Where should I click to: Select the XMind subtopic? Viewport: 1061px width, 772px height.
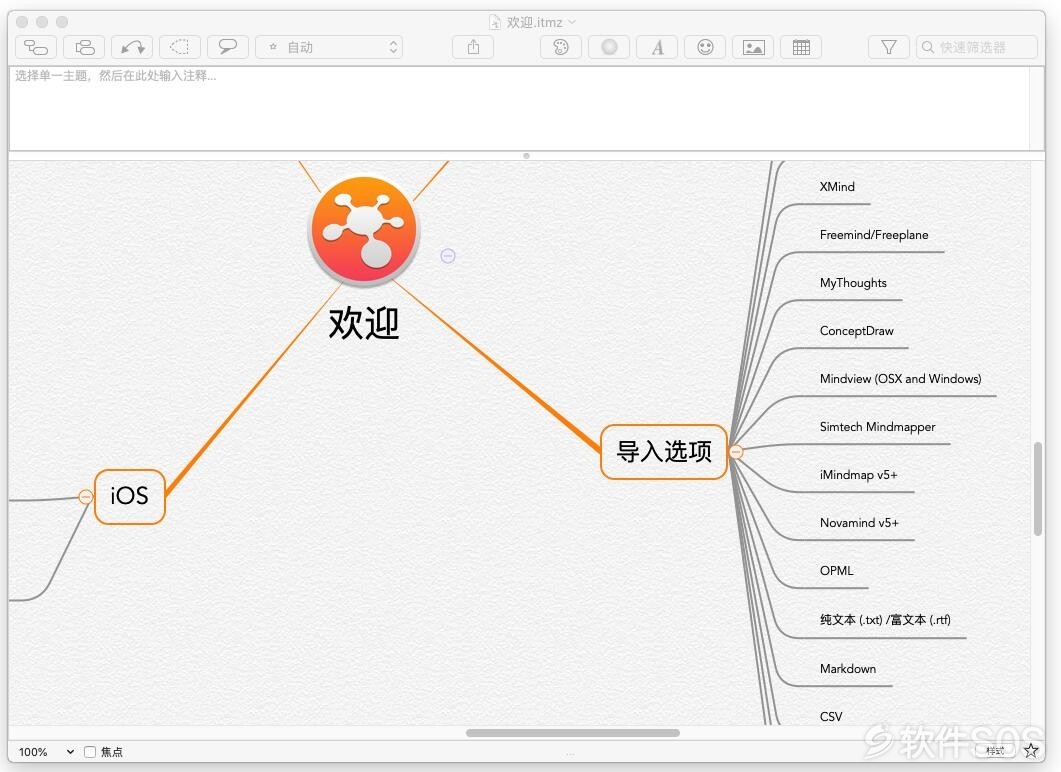[837, 187]
